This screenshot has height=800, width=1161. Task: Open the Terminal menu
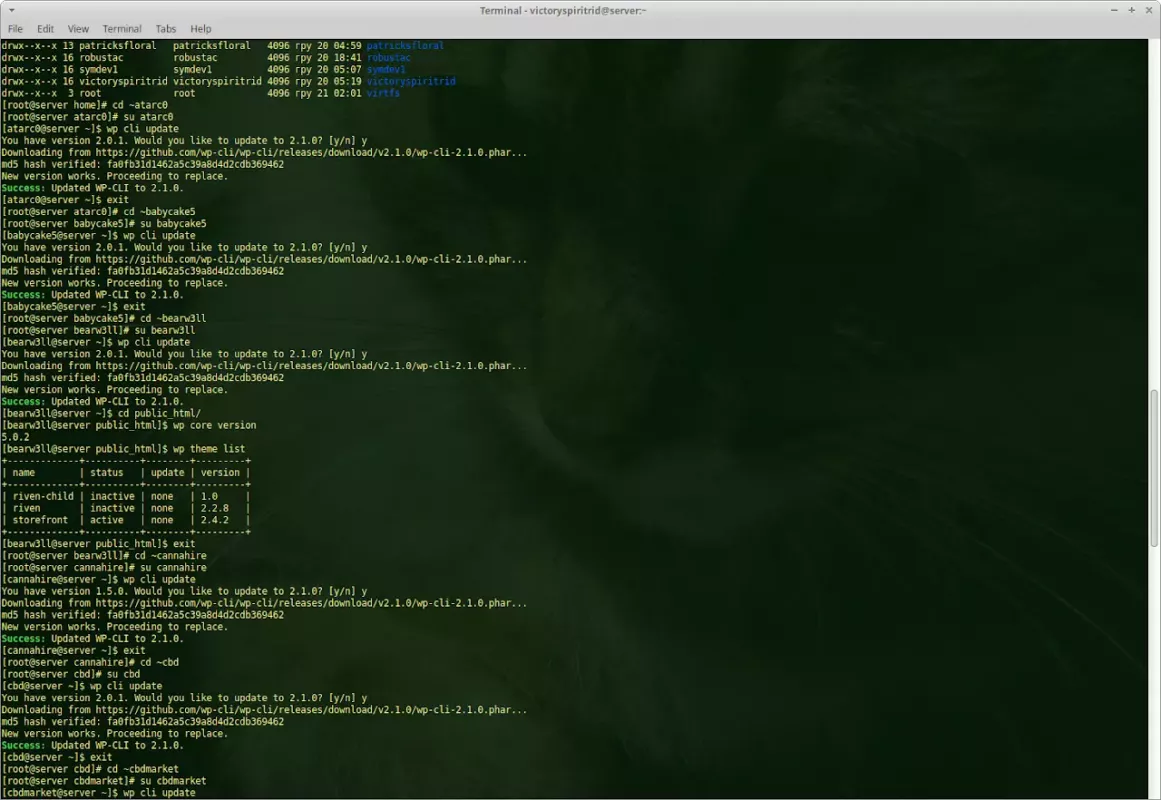(122, 29)
